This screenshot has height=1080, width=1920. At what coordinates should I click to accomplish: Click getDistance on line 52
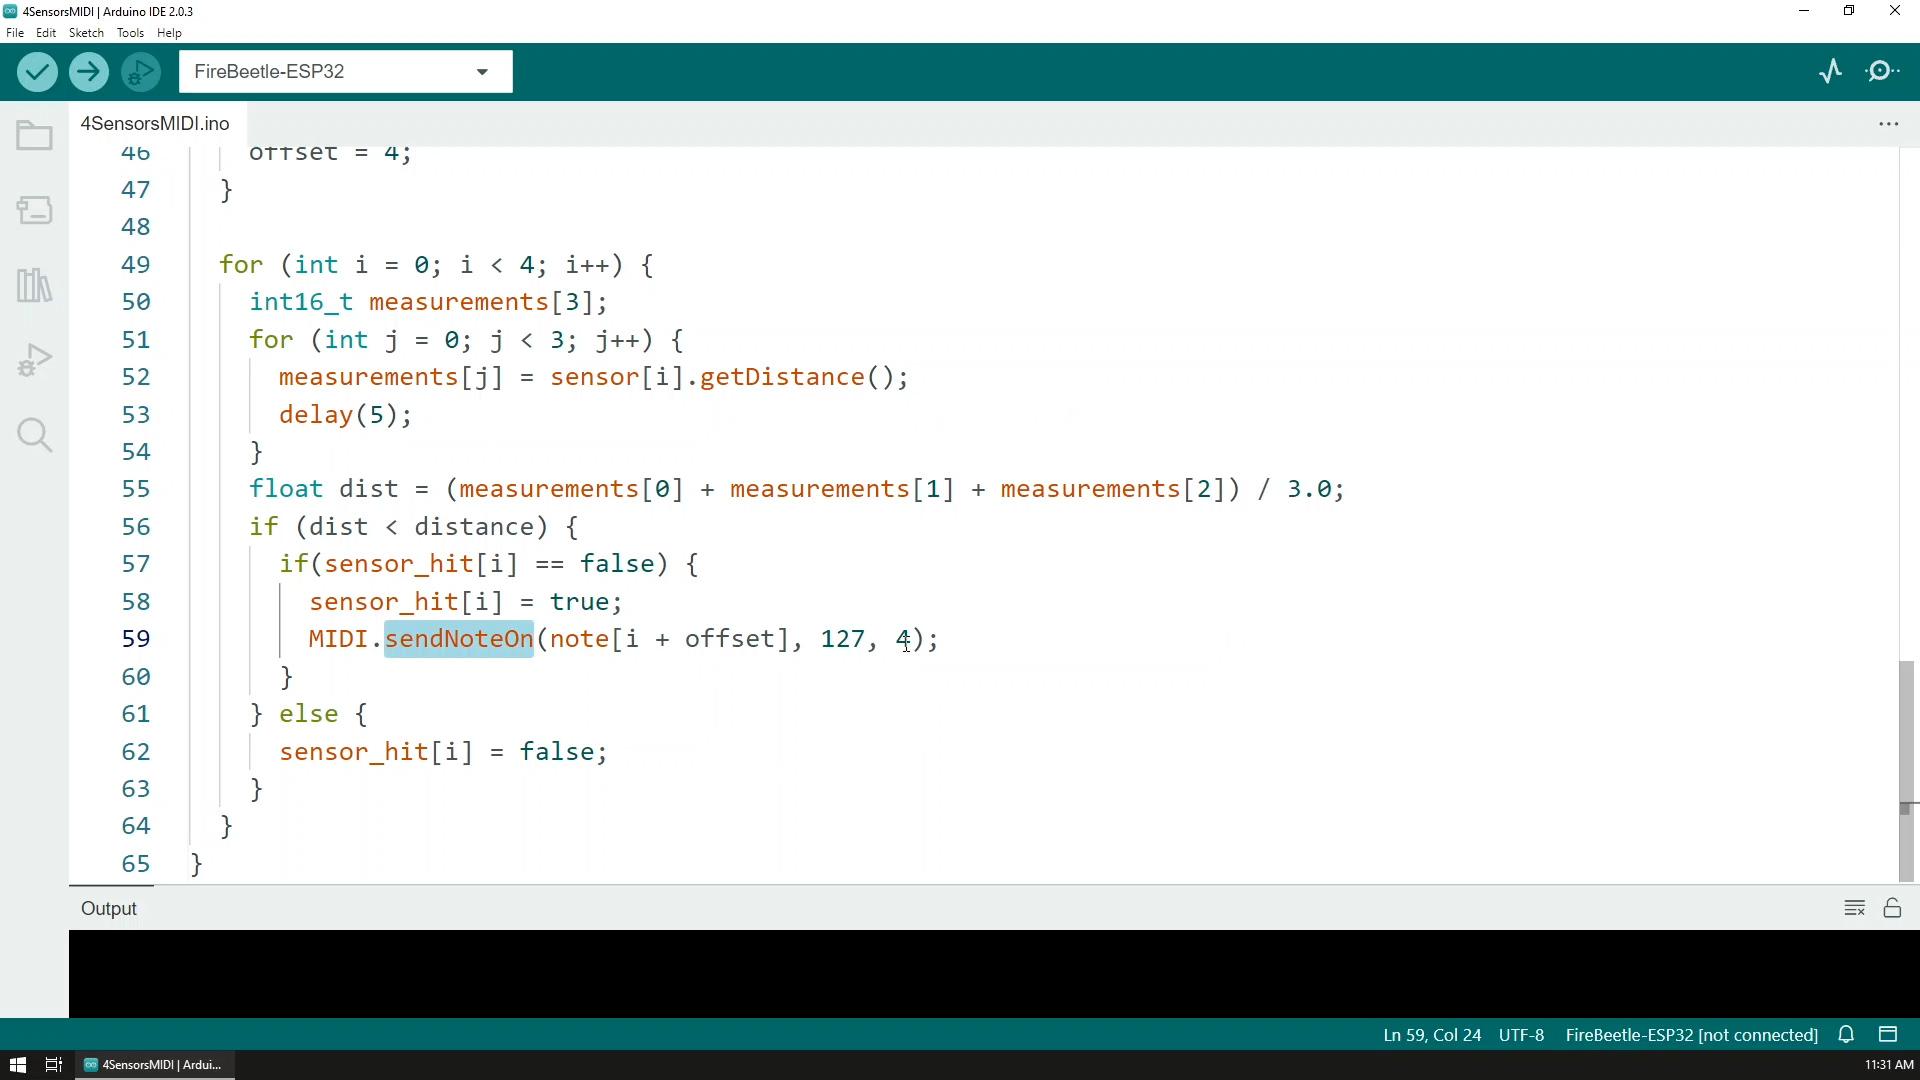click(x=782, y=377)
